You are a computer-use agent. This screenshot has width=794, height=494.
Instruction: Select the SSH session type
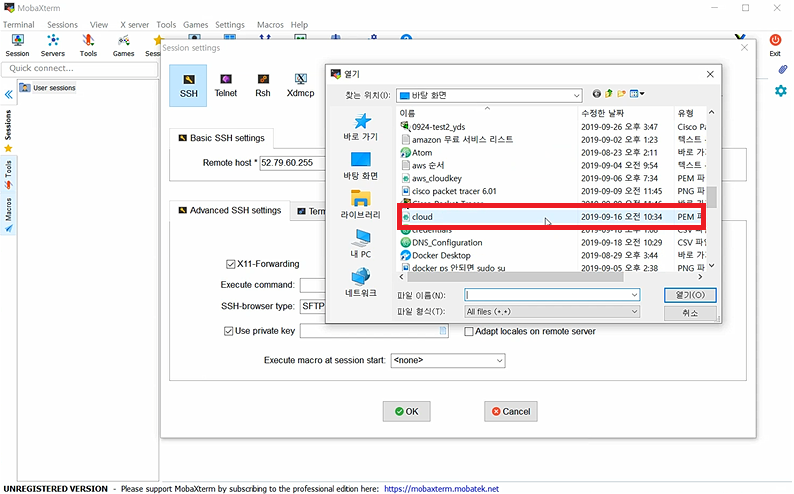188,85
